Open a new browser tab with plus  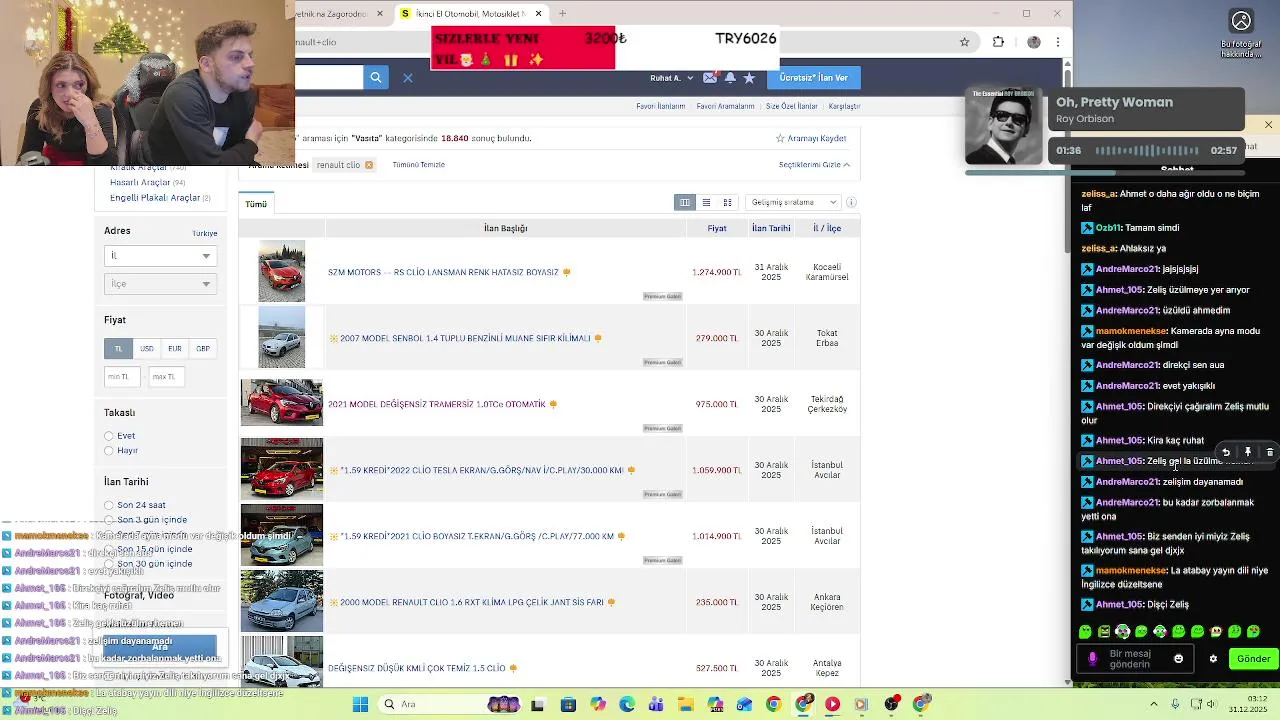pos(562,13)
